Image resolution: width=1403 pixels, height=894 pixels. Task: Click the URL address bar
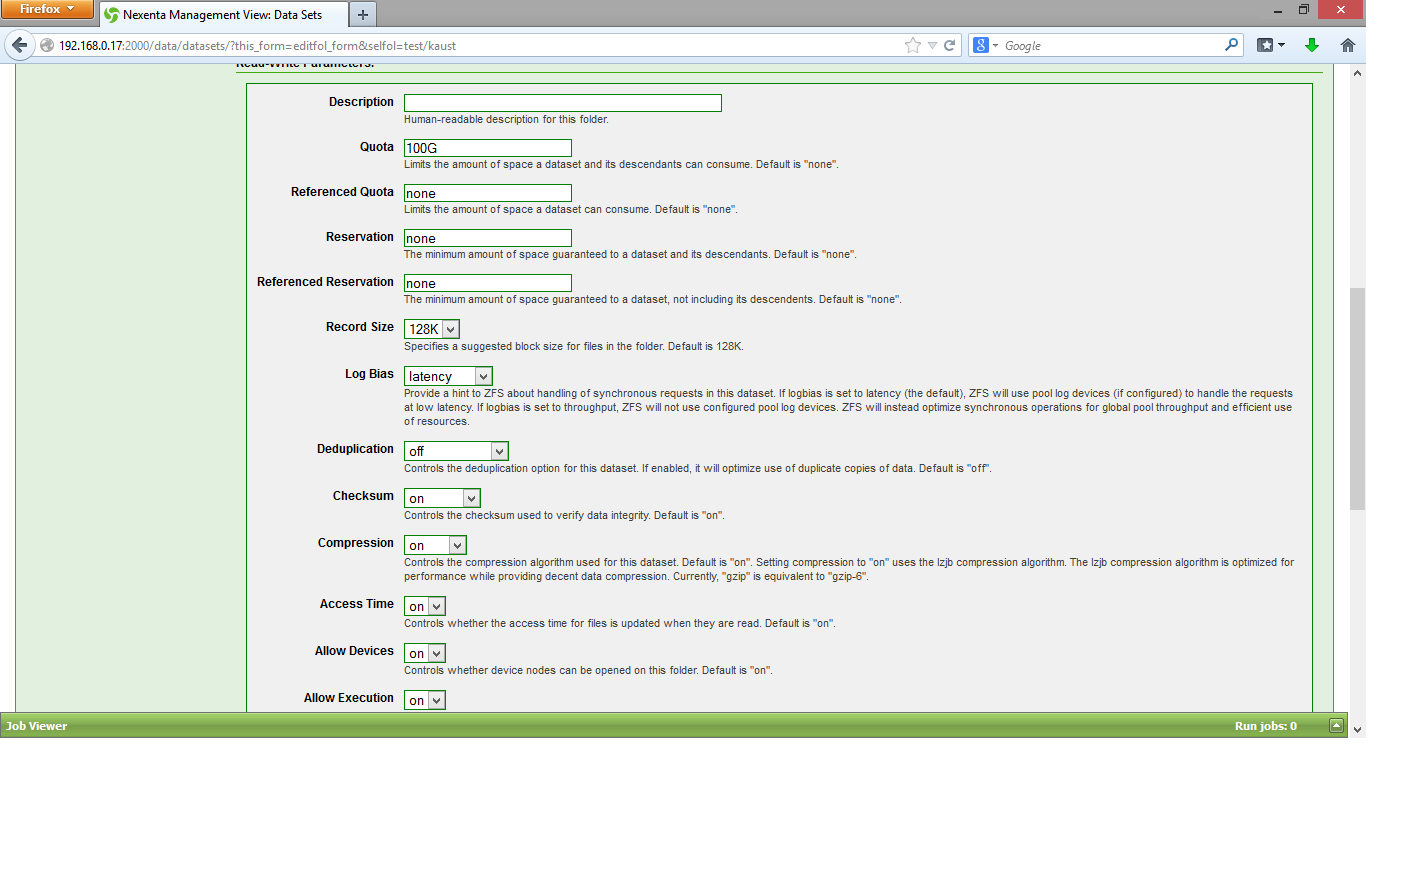point(478,45)
